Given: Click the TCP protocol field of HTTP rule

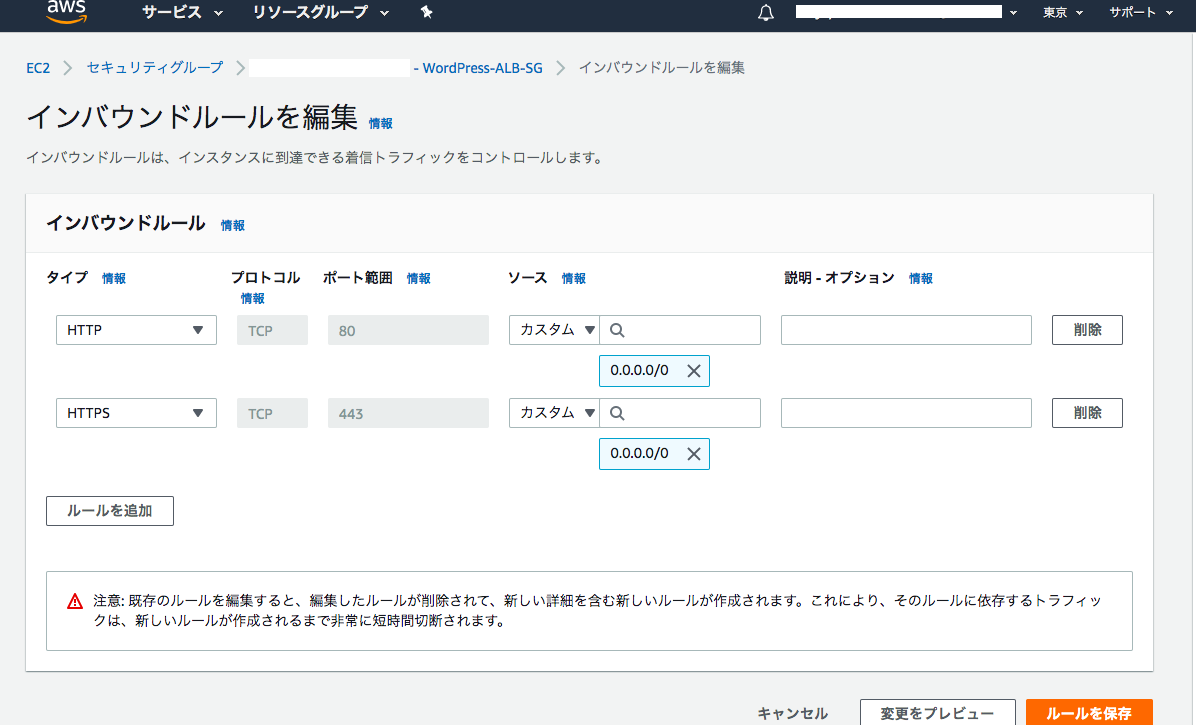Looking at the screenshot, I should click(x=272, y=330).
